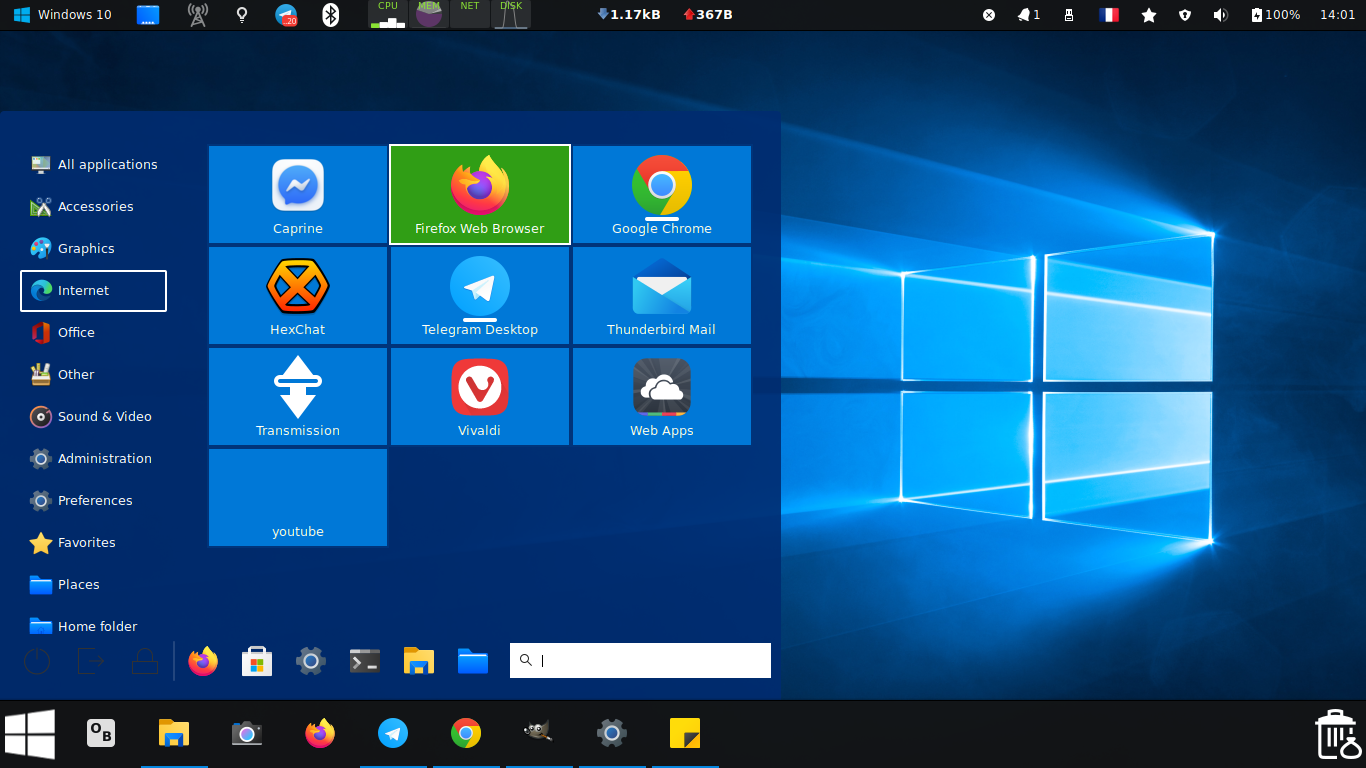Open notifications bell in top panel

click(x=1029, y=15)
